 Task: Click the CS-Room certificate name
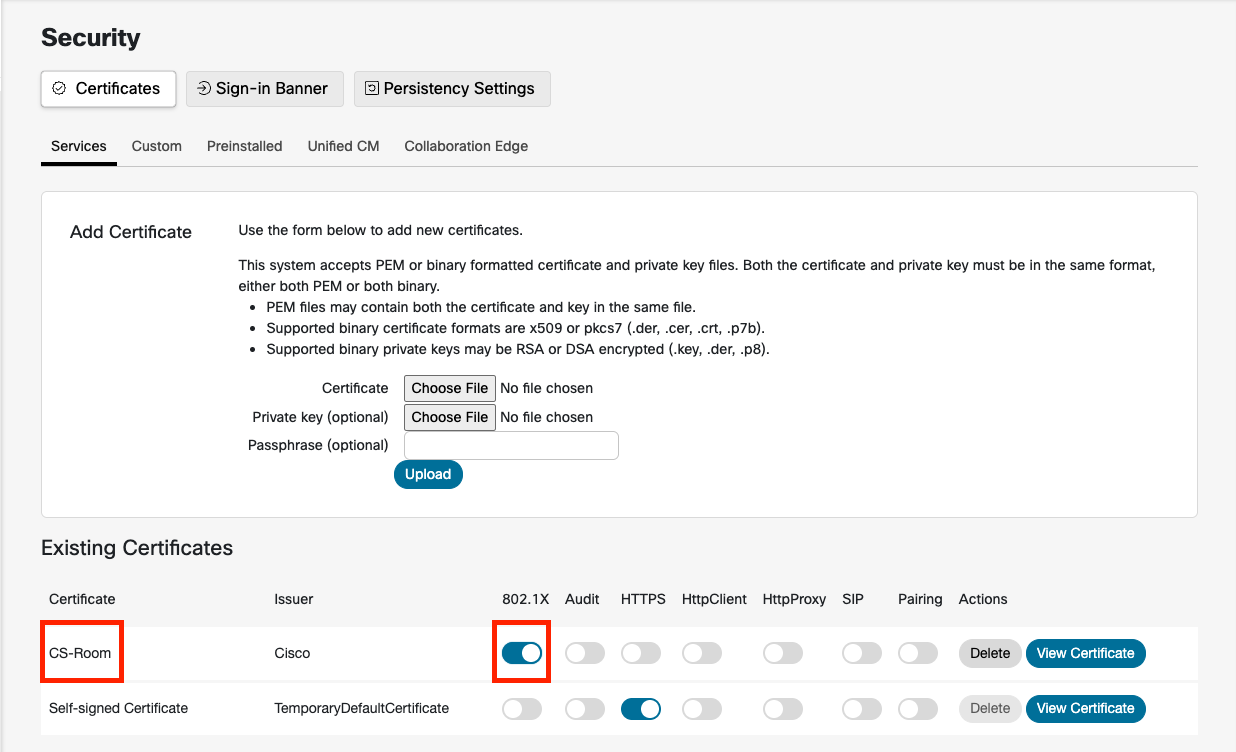coord(80,653)
